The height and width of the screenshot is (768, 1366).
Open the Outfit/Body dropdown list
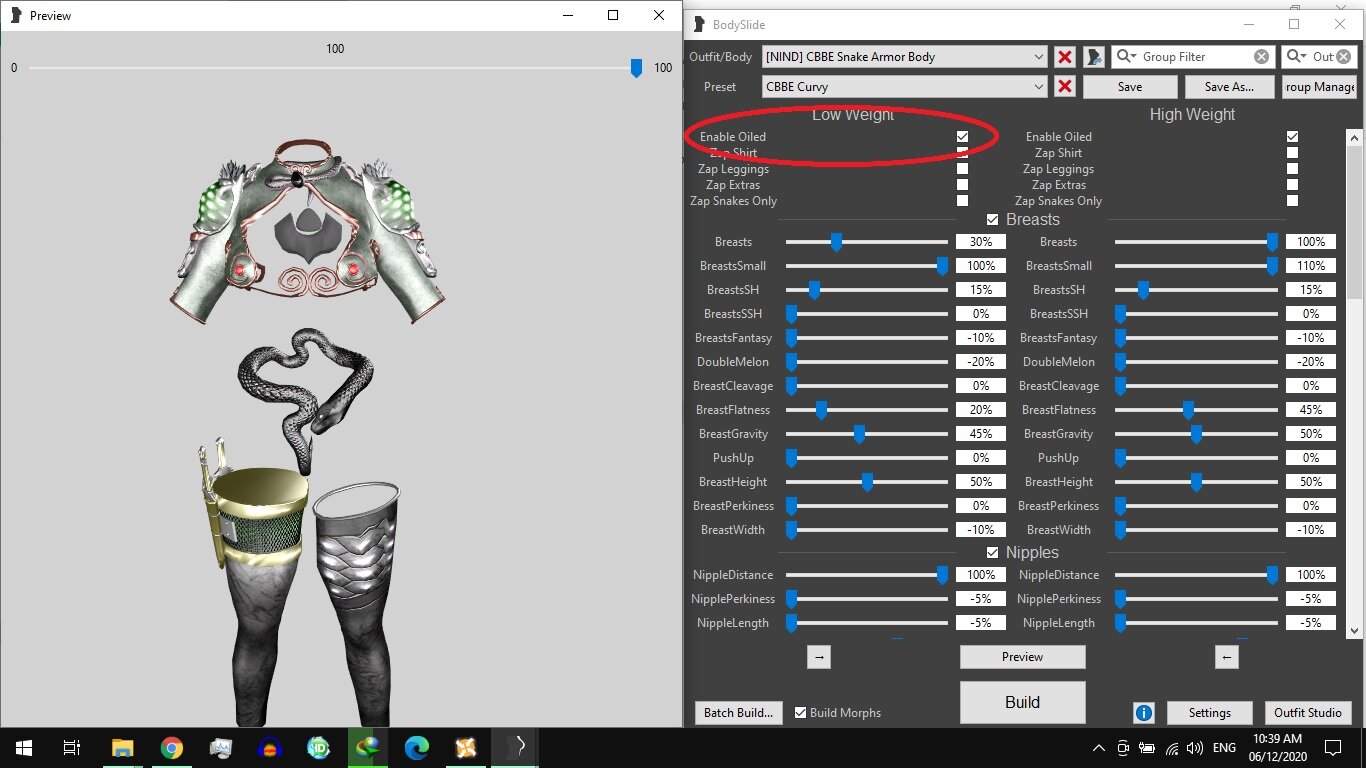(x=905, y=57)
